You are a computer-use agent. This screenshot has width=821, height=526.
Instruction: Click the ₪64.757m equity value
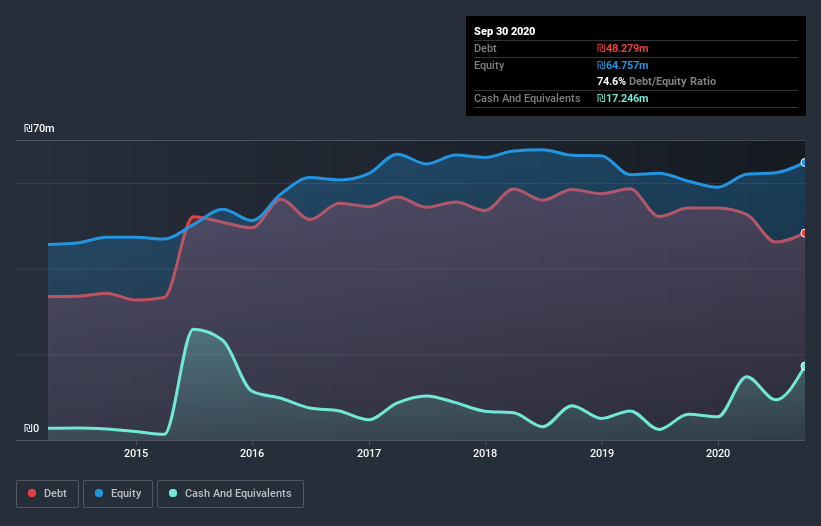click(x=623, y=65)
